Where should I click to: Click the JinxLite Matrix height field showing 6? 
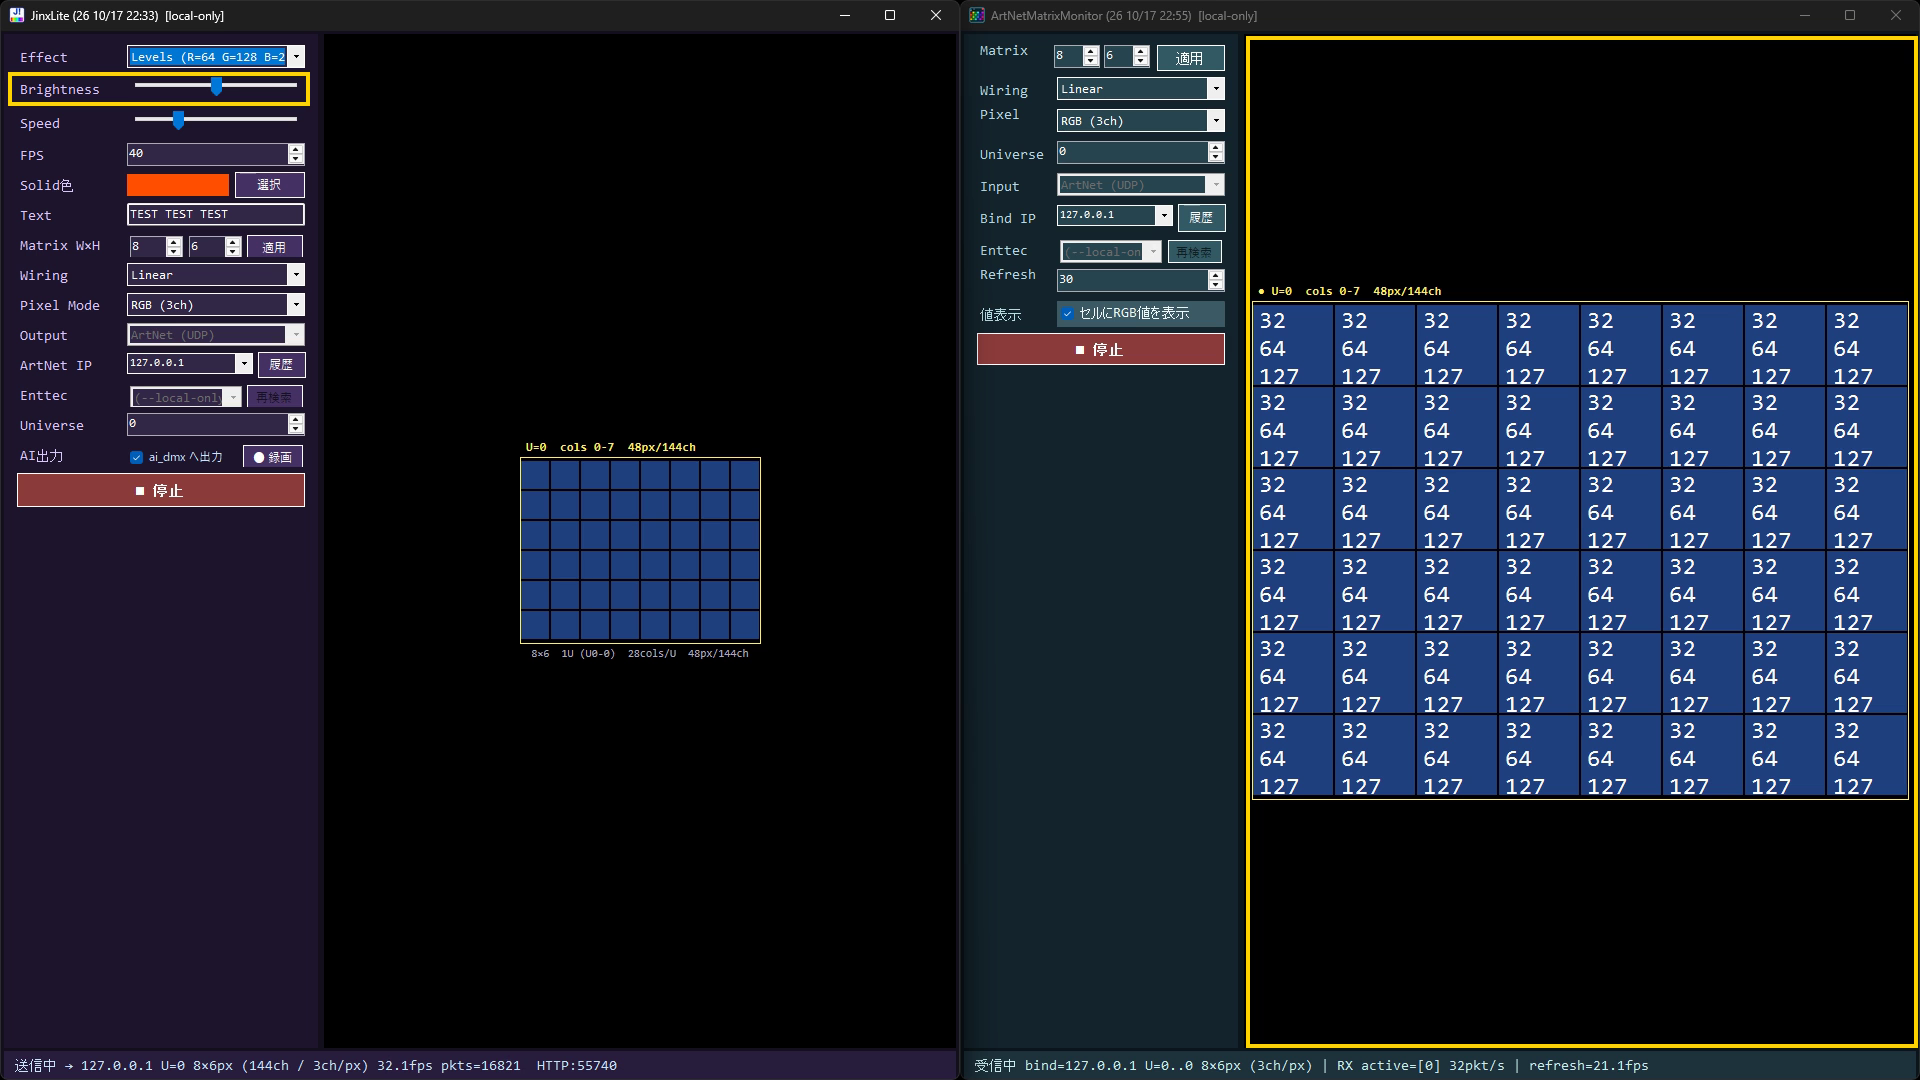point(207,246)
